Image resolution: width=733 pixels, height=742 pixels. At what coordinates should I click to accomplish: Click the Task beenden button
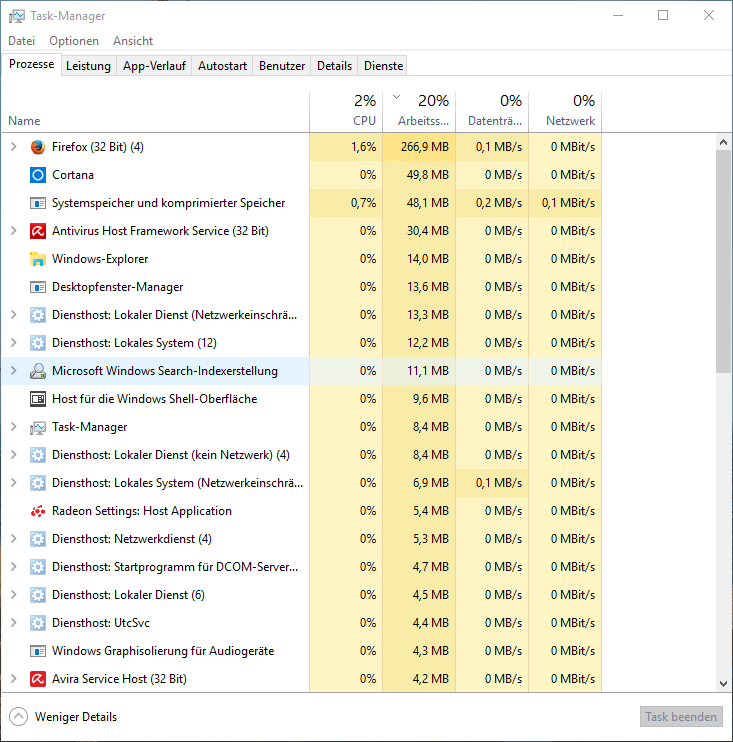click(x=681, y=717)
